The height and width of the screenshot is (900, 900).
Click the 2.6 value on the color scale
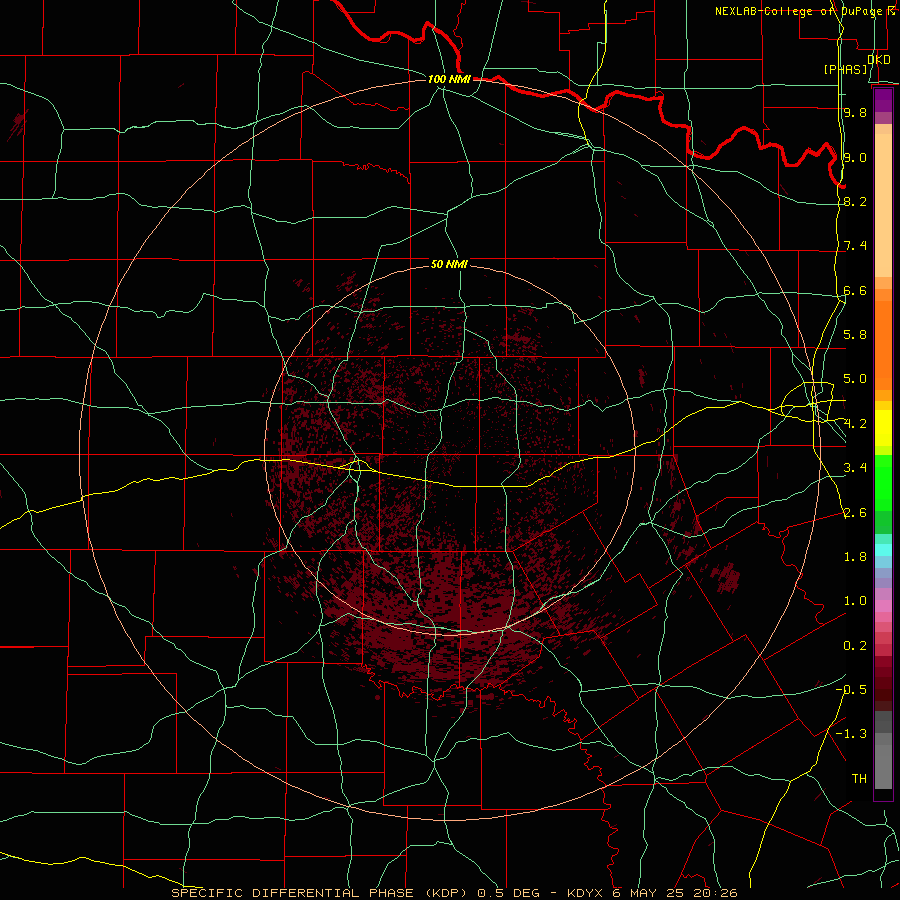[x=855, y=512]
